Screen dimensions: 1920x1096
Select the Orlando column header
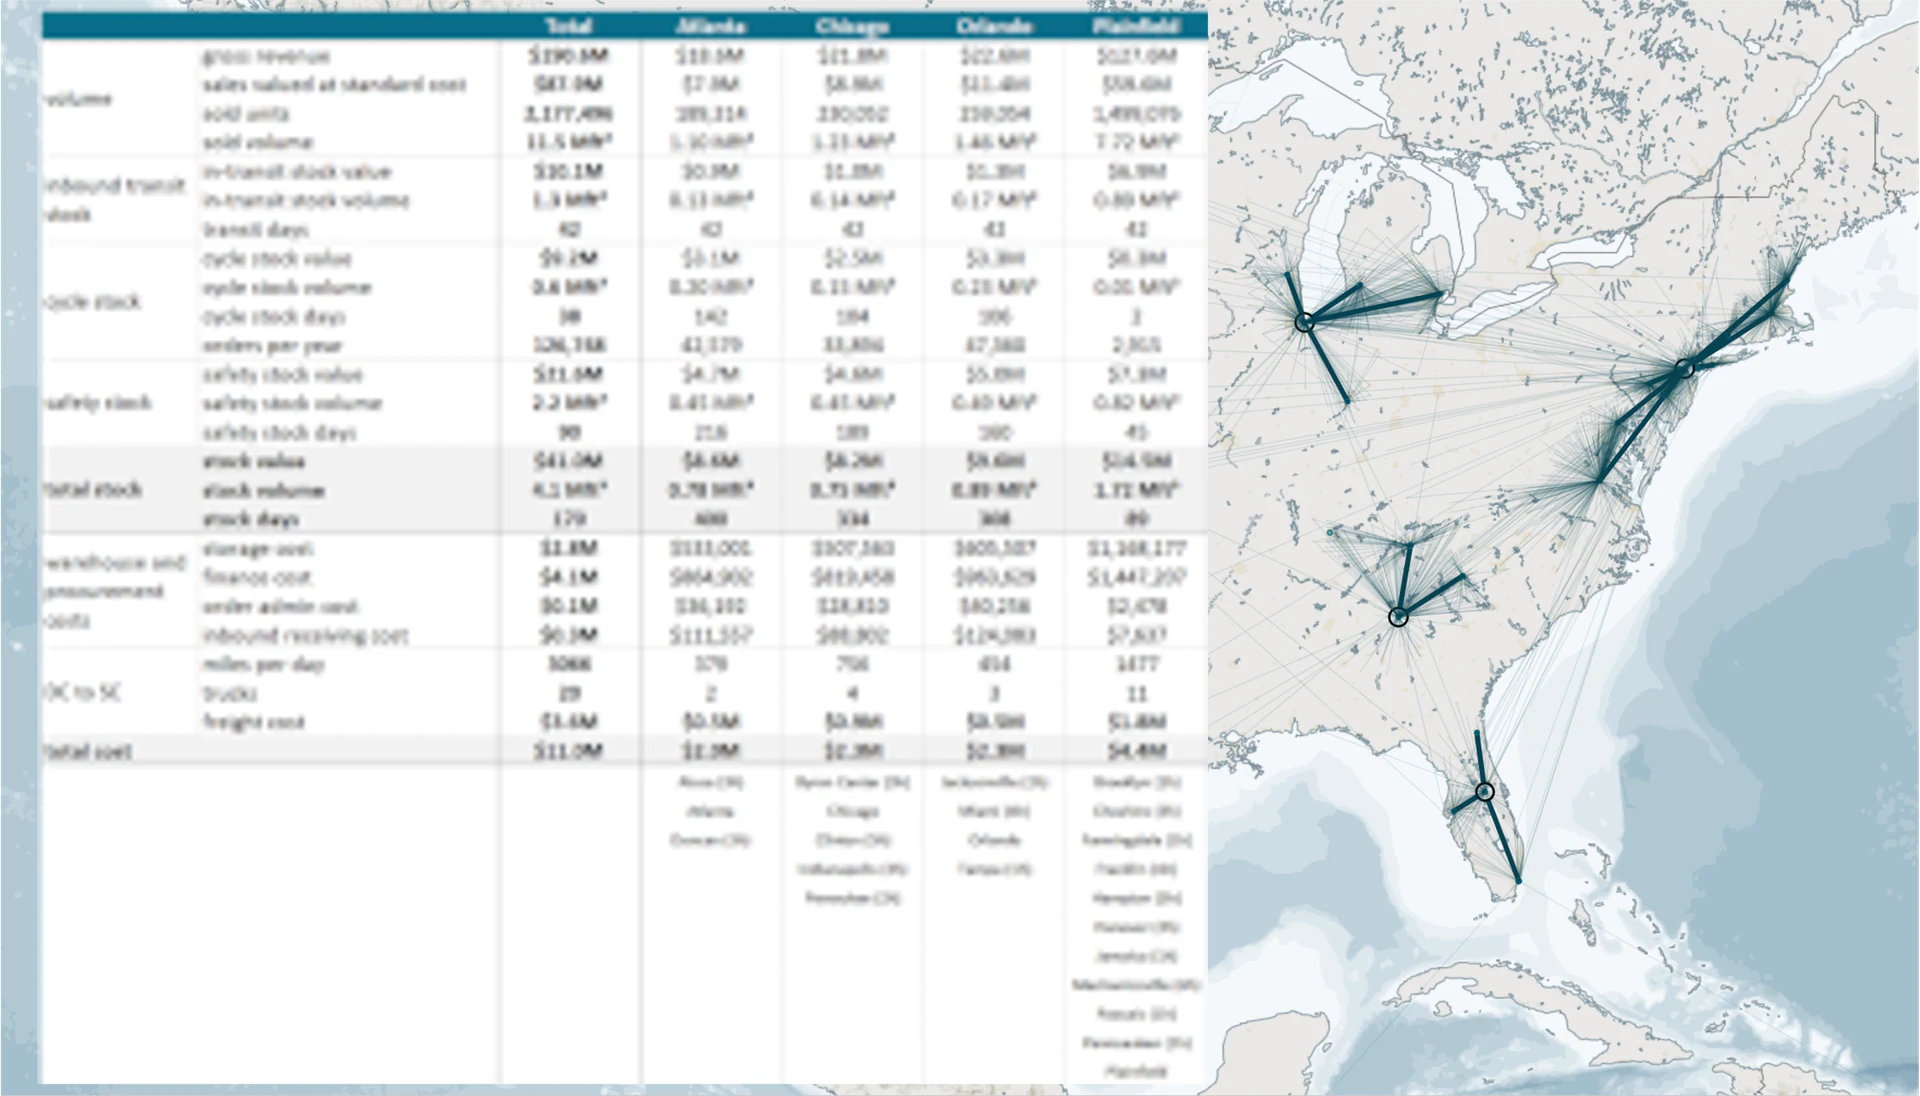(994, 26)
